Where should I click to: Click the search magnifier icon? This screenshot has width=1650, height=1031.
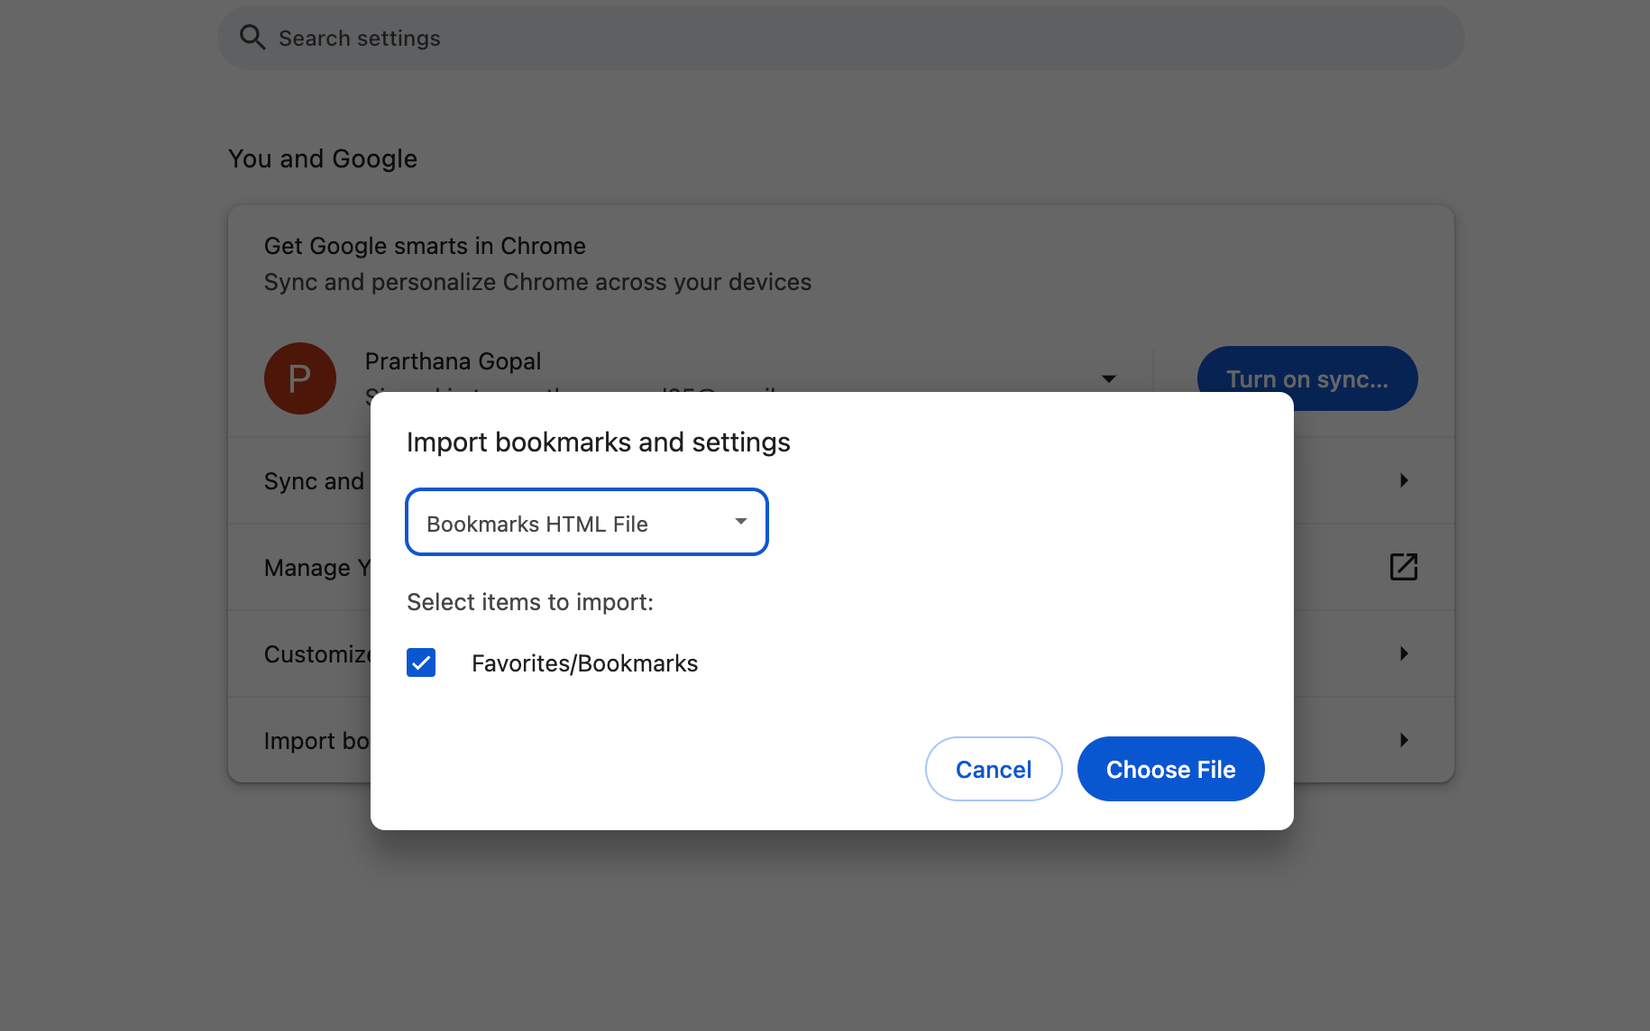[x=252, y=38]
